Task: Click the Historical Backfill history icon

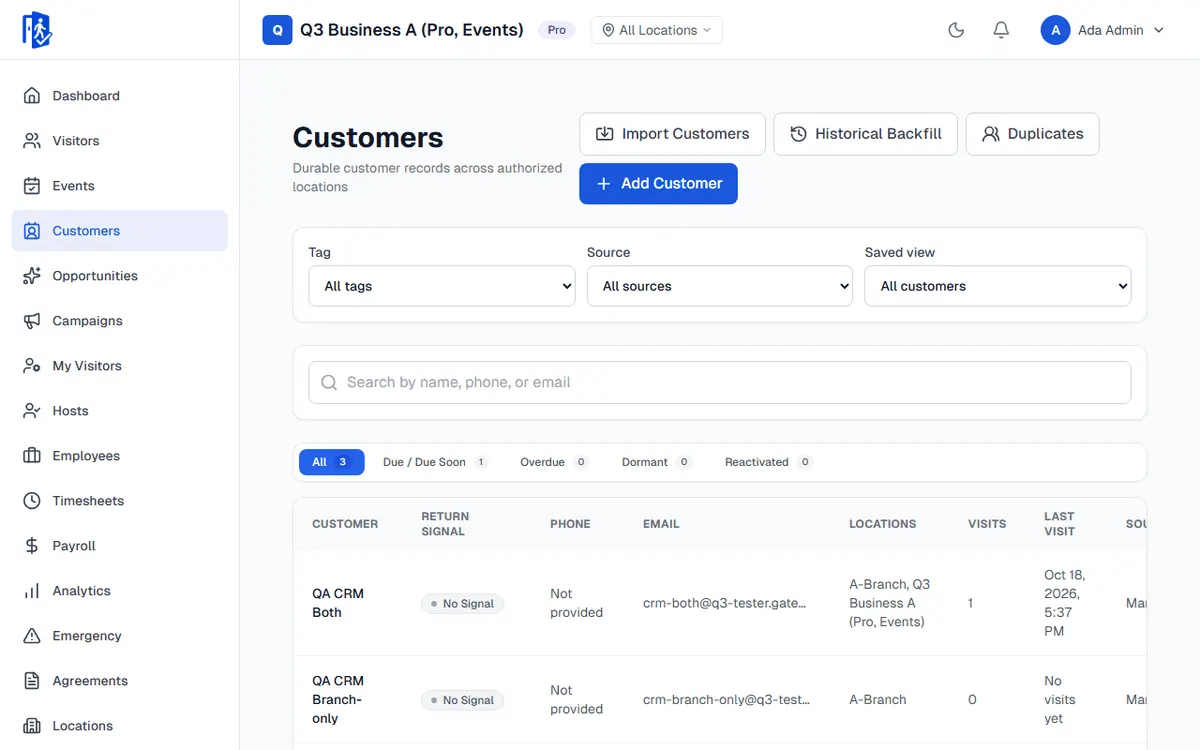Action: [798, 134]
